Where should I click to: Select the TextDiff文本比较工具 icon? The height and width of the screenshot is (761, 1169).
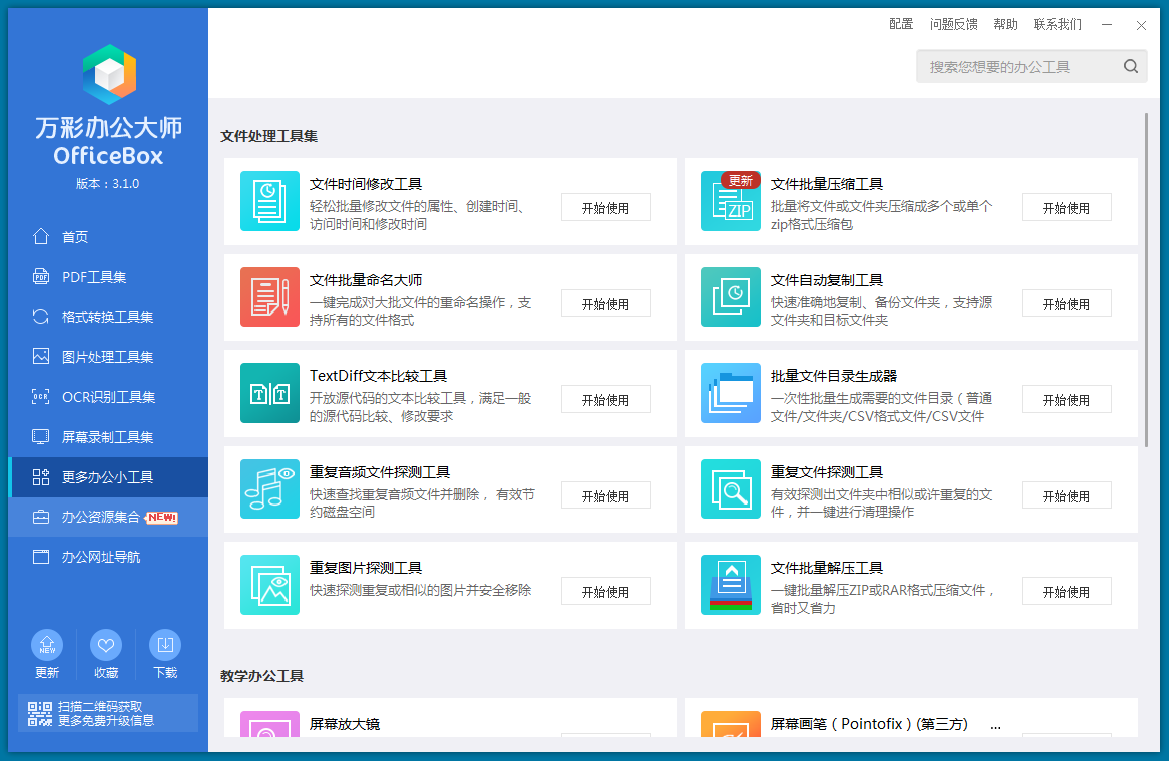coord(269,393)
